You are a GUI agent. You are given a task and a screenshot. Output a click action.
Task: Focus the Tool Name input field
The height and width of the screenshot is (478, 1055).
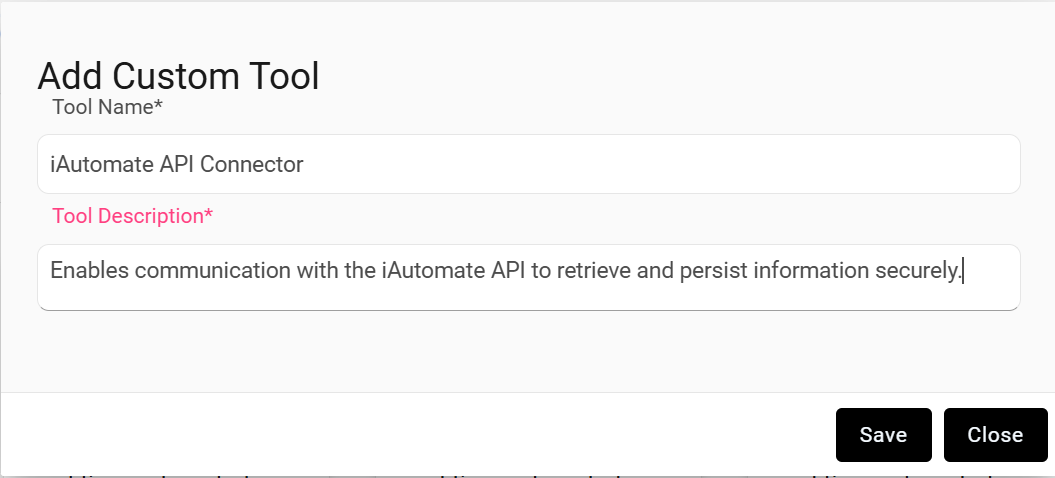(528, 164)
